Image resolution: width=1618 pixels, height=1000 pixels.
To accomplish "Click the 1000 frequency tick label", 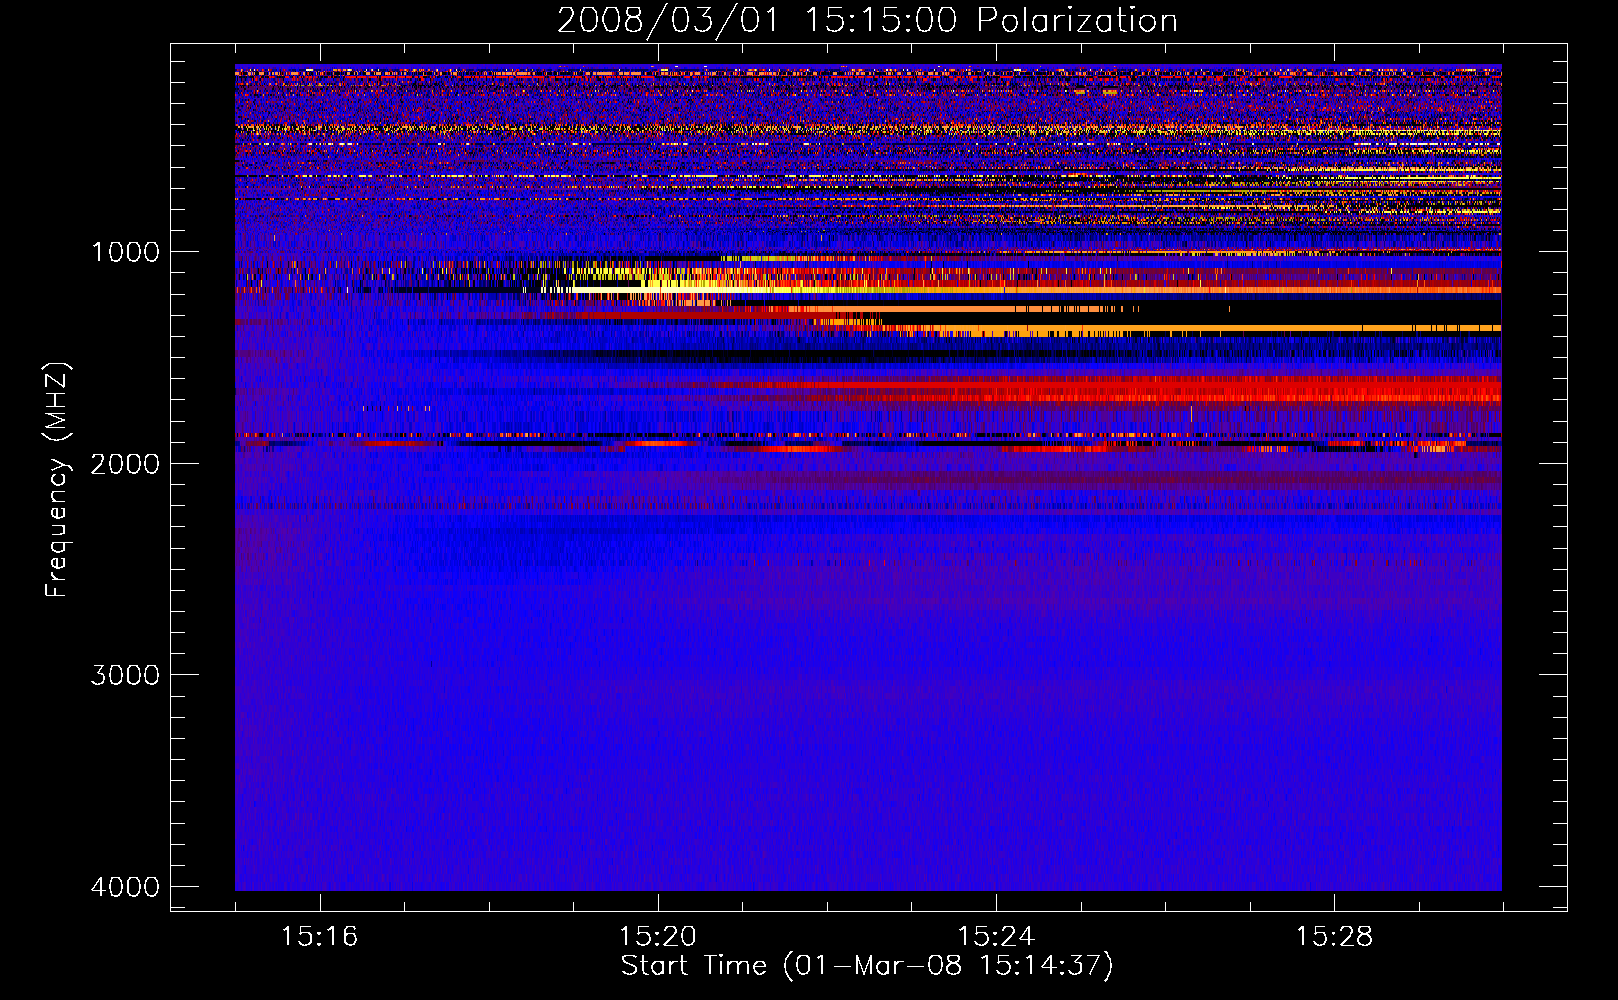I will click(125, 252).
